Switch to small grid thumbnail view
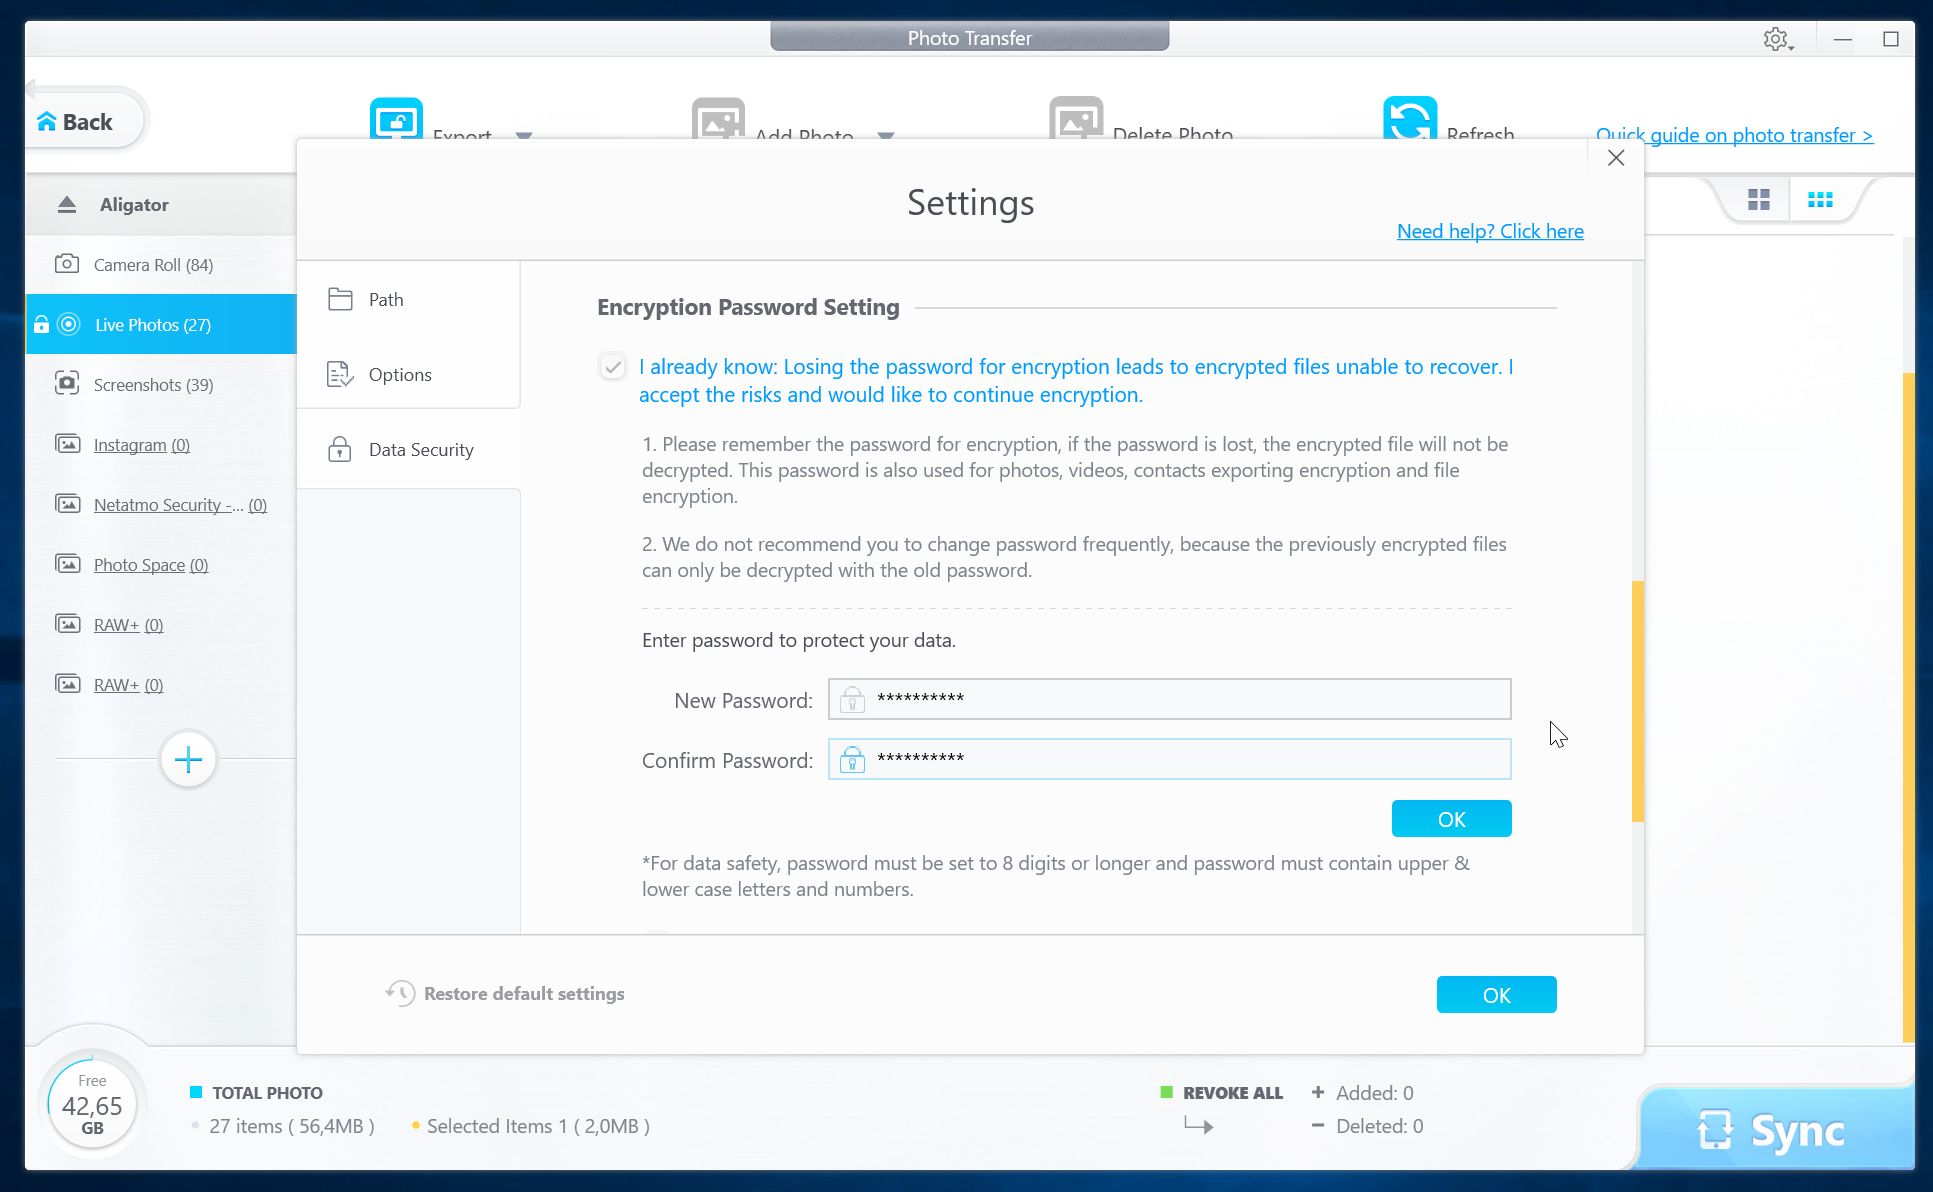 pos(1820,200)
